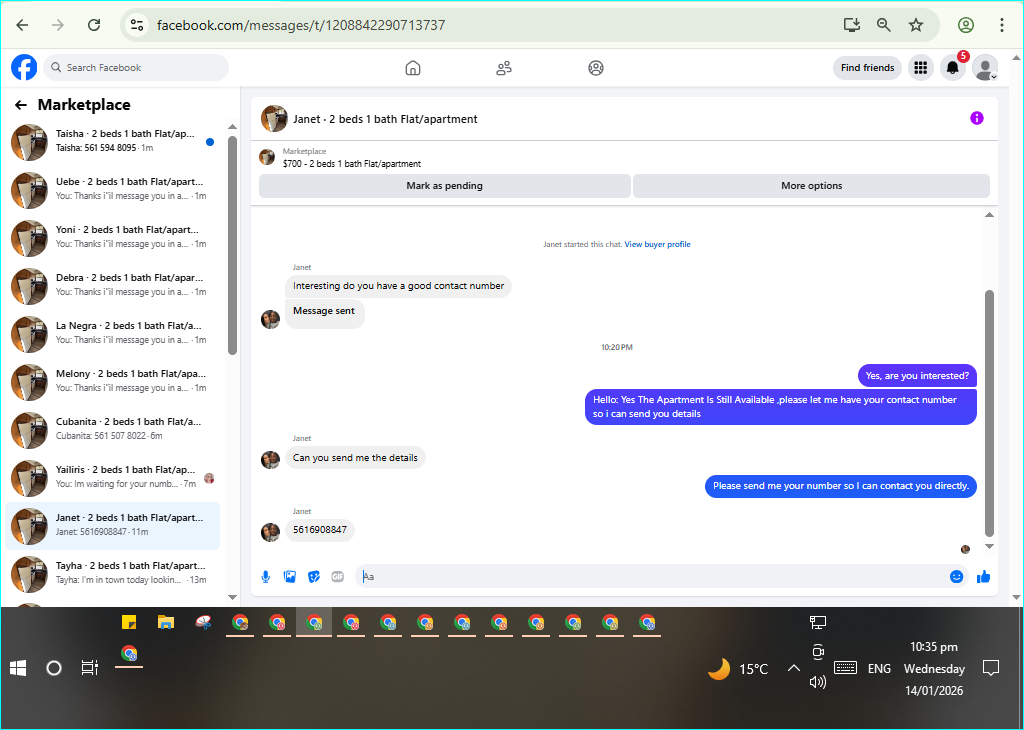This screenshot has height=730, width=1024.
Task: Choose a sticker icon in composer
Action: tap(314, 577)
